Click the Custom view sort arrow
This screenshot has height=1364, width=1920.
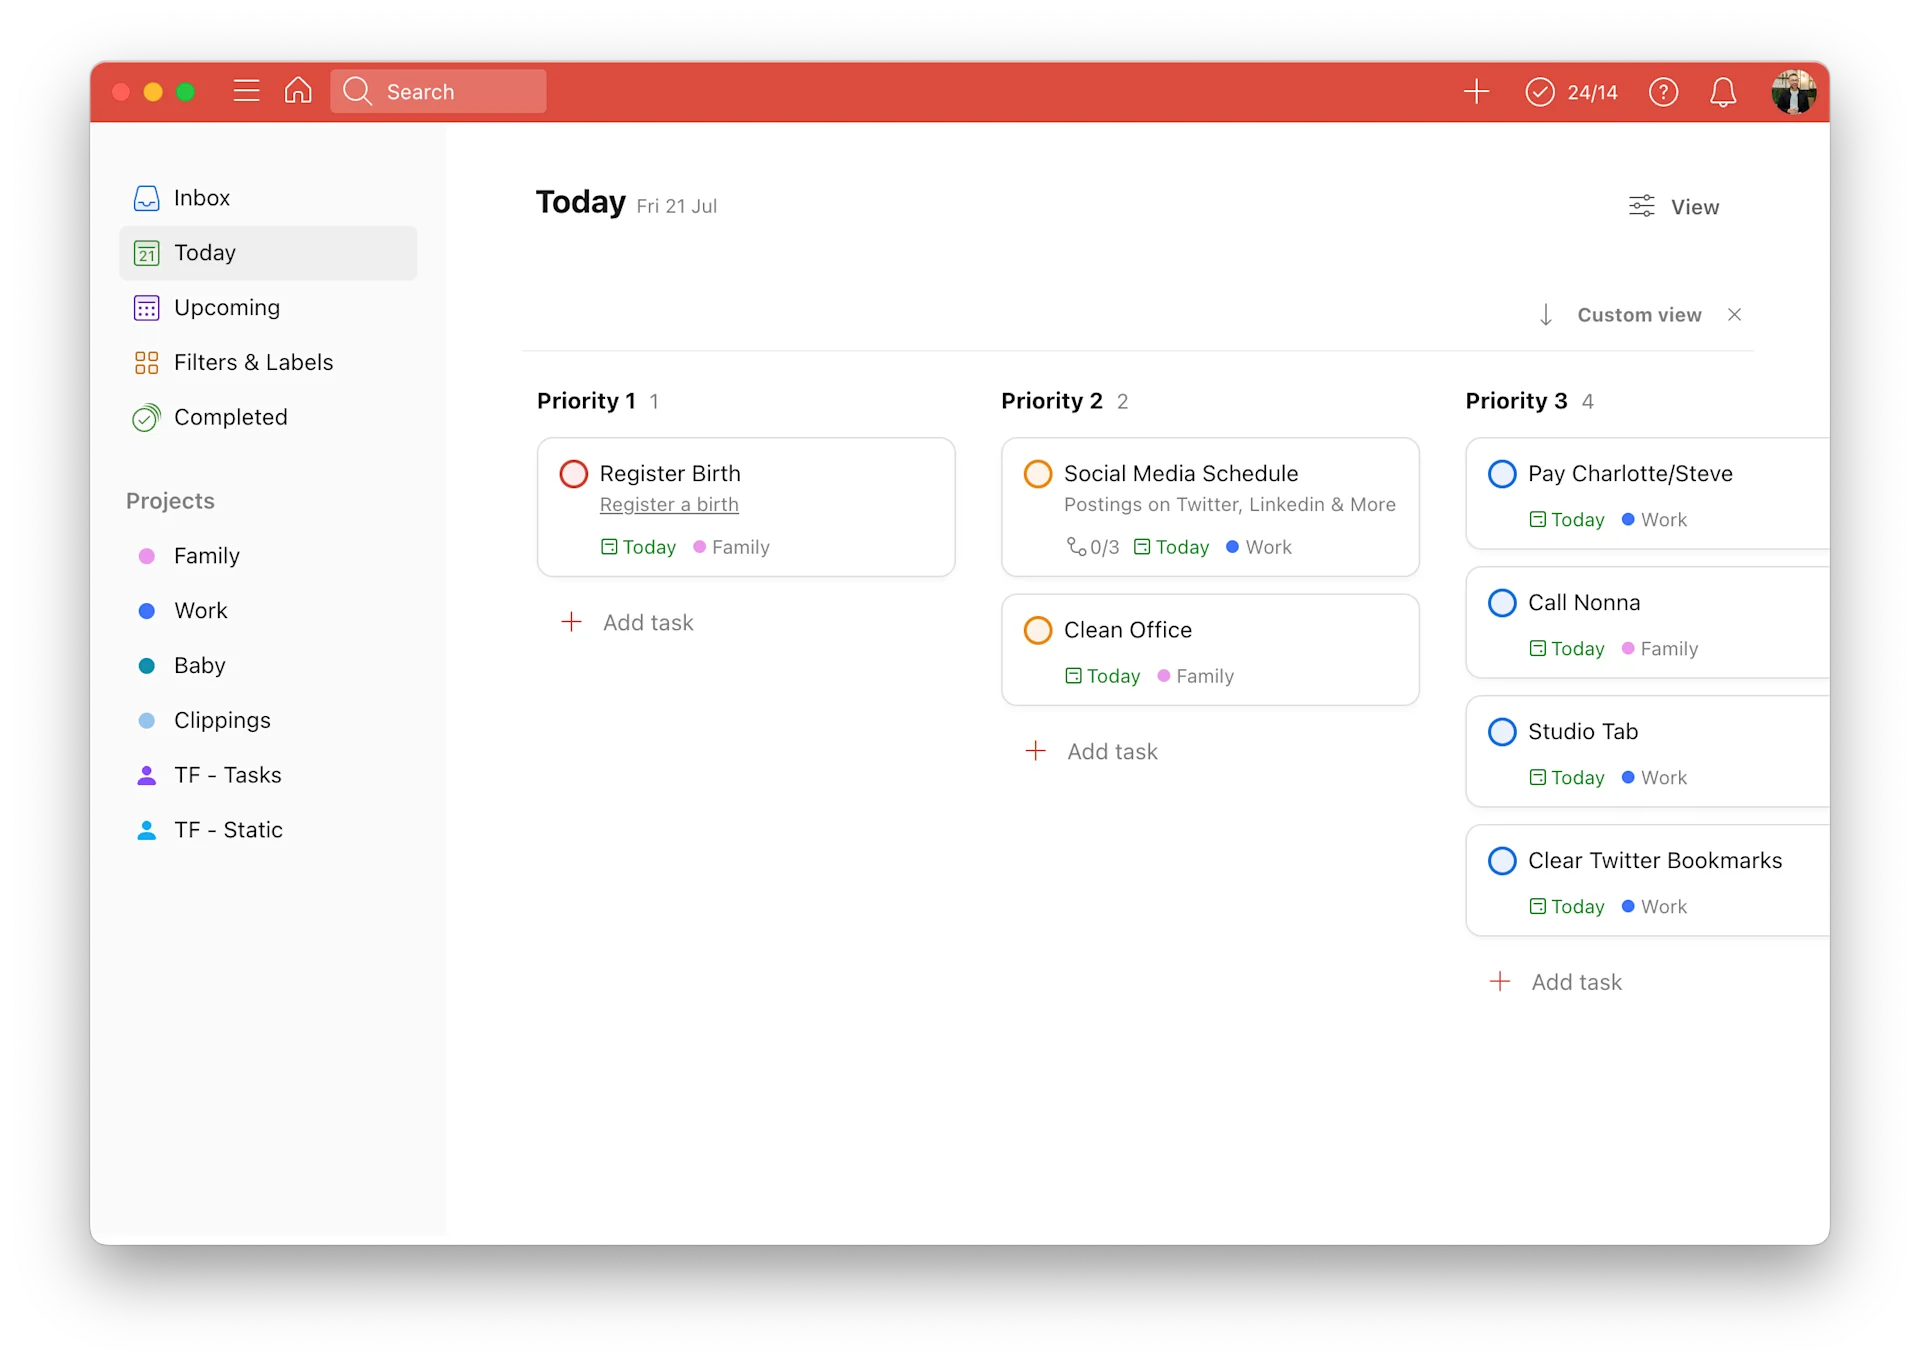click(1545, 315)
